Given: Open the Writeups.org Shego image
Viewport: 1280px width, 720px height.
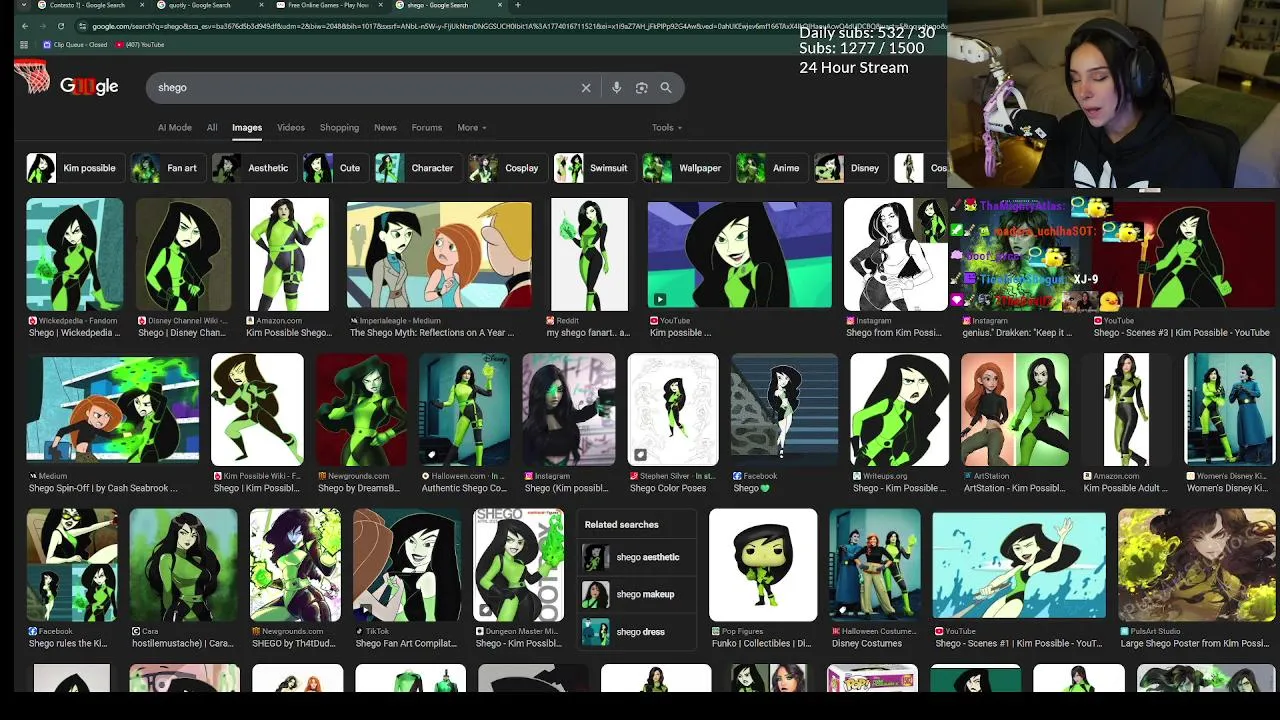Looking at the screenshot, I should (899, 409).
